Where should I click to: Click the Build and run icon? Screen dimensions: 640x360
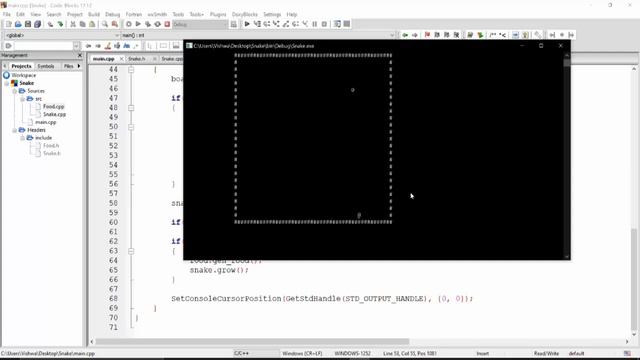(148, 24)
